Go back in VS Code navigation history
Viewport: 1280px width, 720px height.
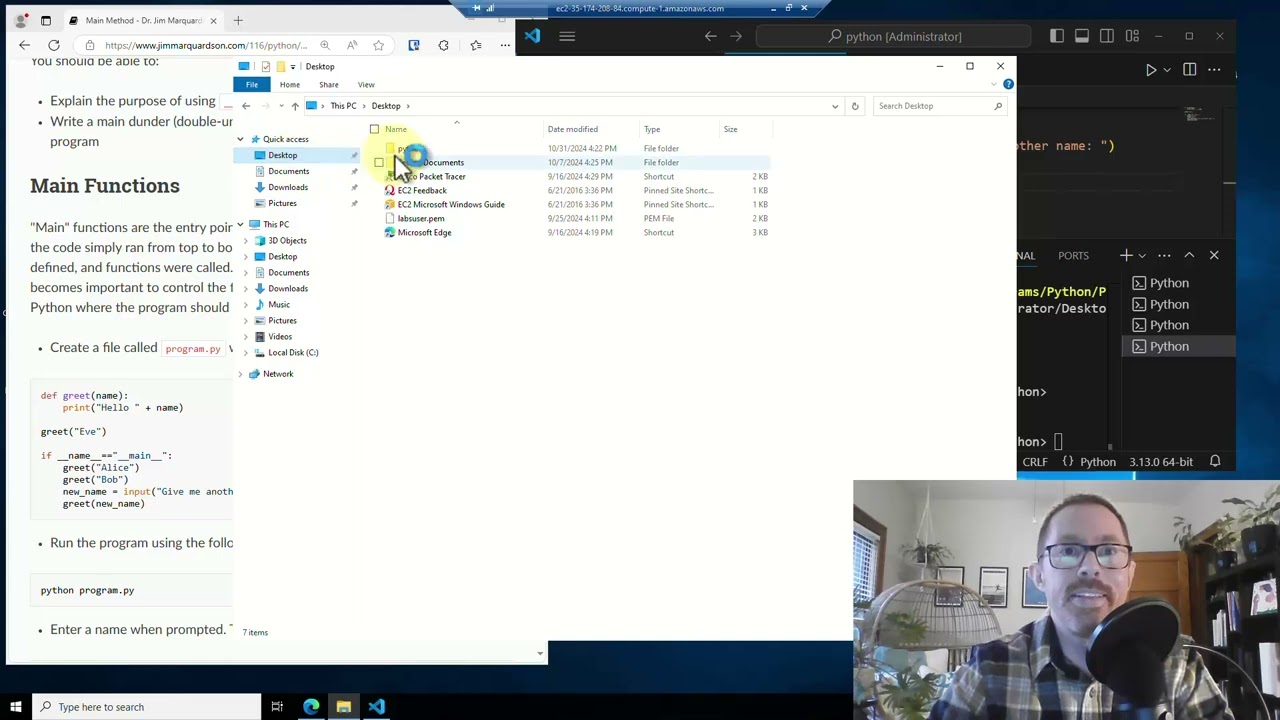coord(710,36)
